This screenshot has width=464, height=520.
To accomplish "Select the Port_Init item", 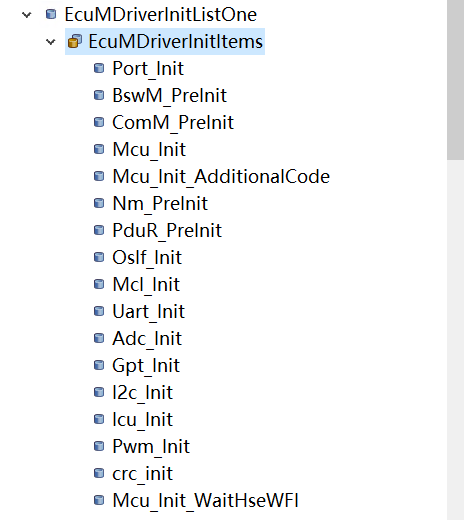I will click(148, 69).
